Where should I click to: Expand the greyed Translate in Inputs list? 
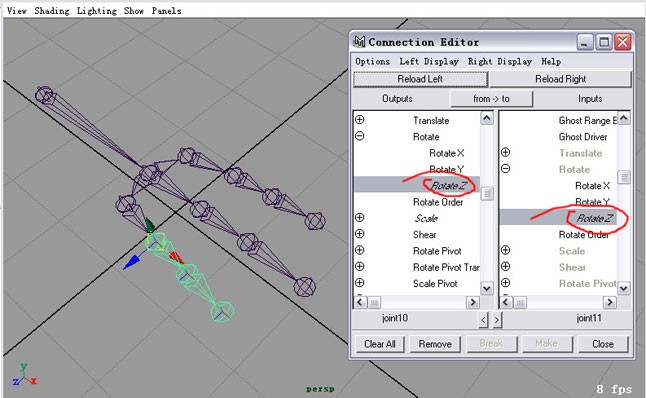pos(506,152)
